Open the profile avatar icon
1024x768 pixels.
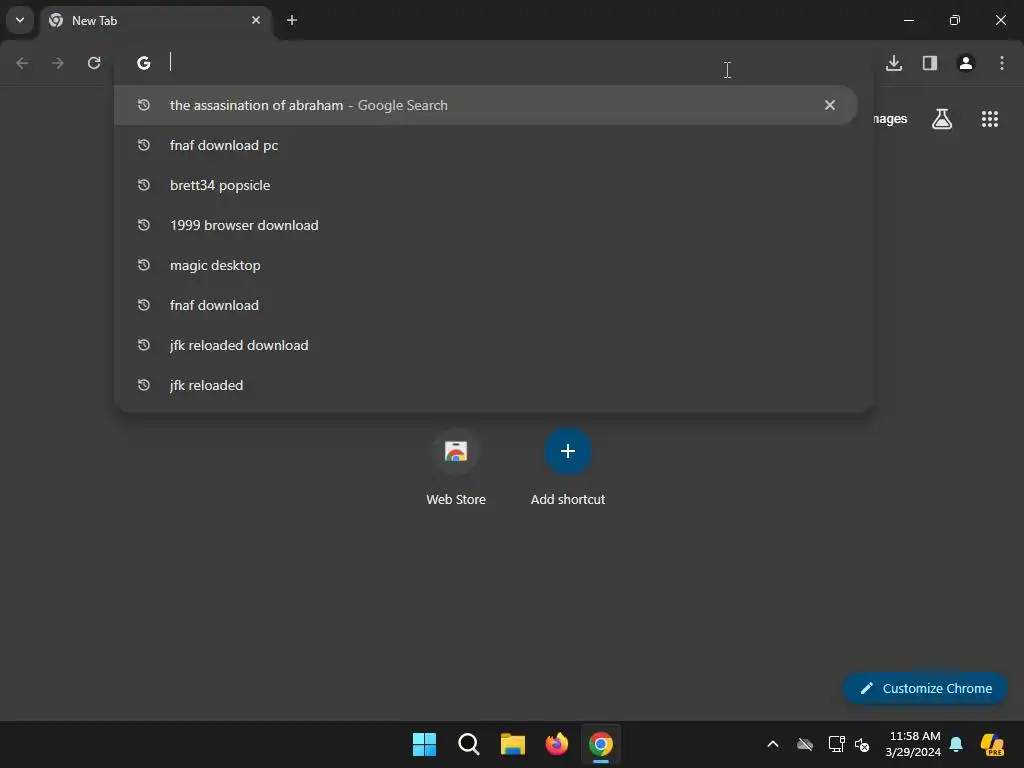(966, 63)
